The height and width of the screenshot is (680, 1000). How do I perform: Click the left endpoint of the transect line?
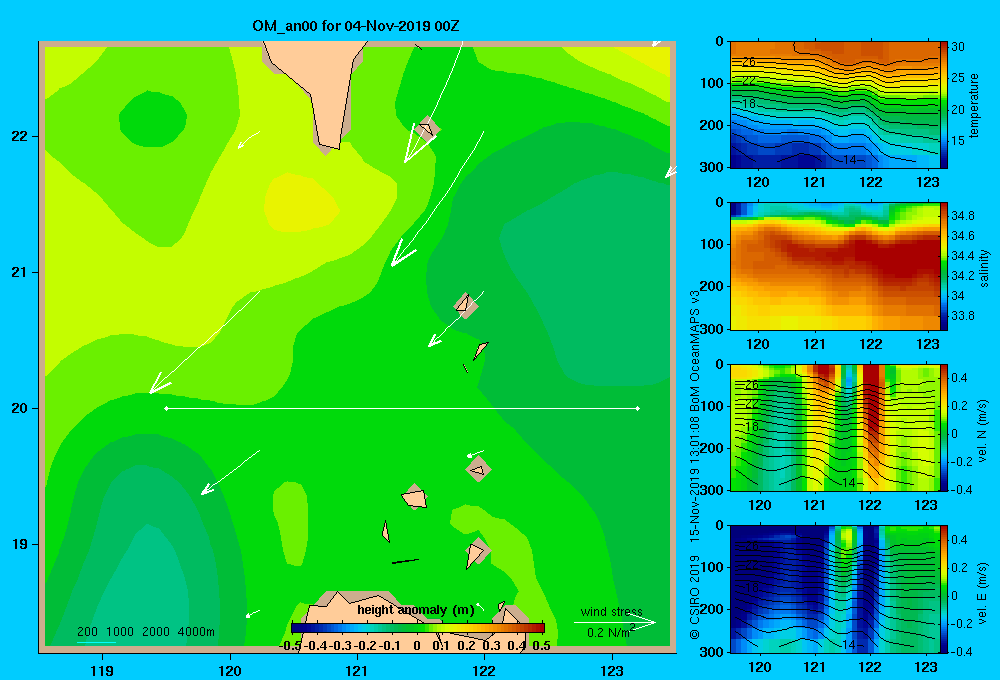166,408
